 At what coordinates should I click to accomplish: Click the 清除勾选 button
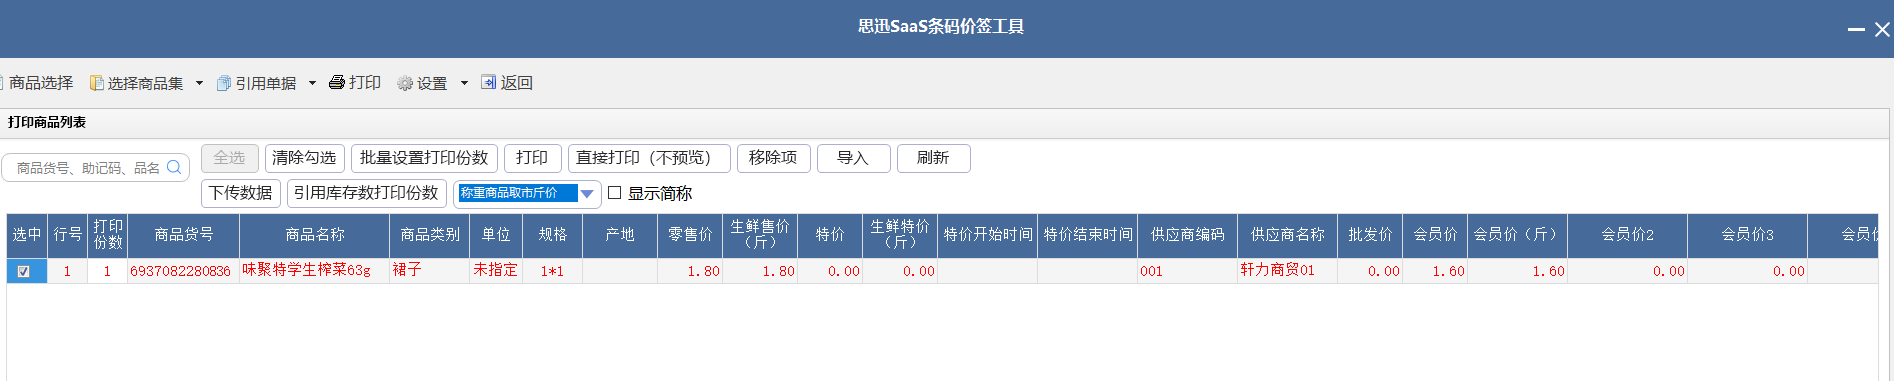click(x=304, y=158)
